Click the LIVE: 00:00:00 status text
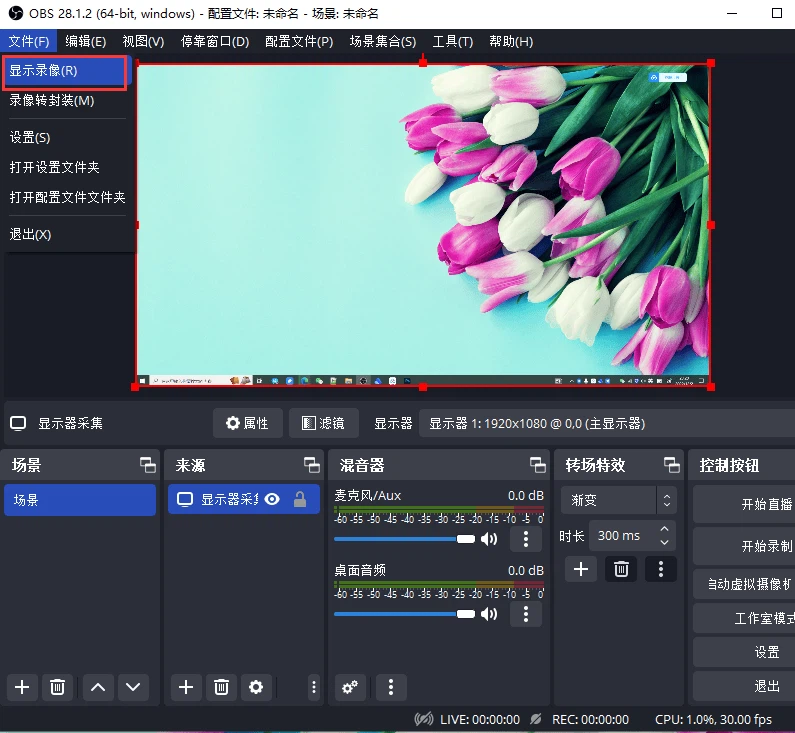The image size is (795, 733). (480, 720)
